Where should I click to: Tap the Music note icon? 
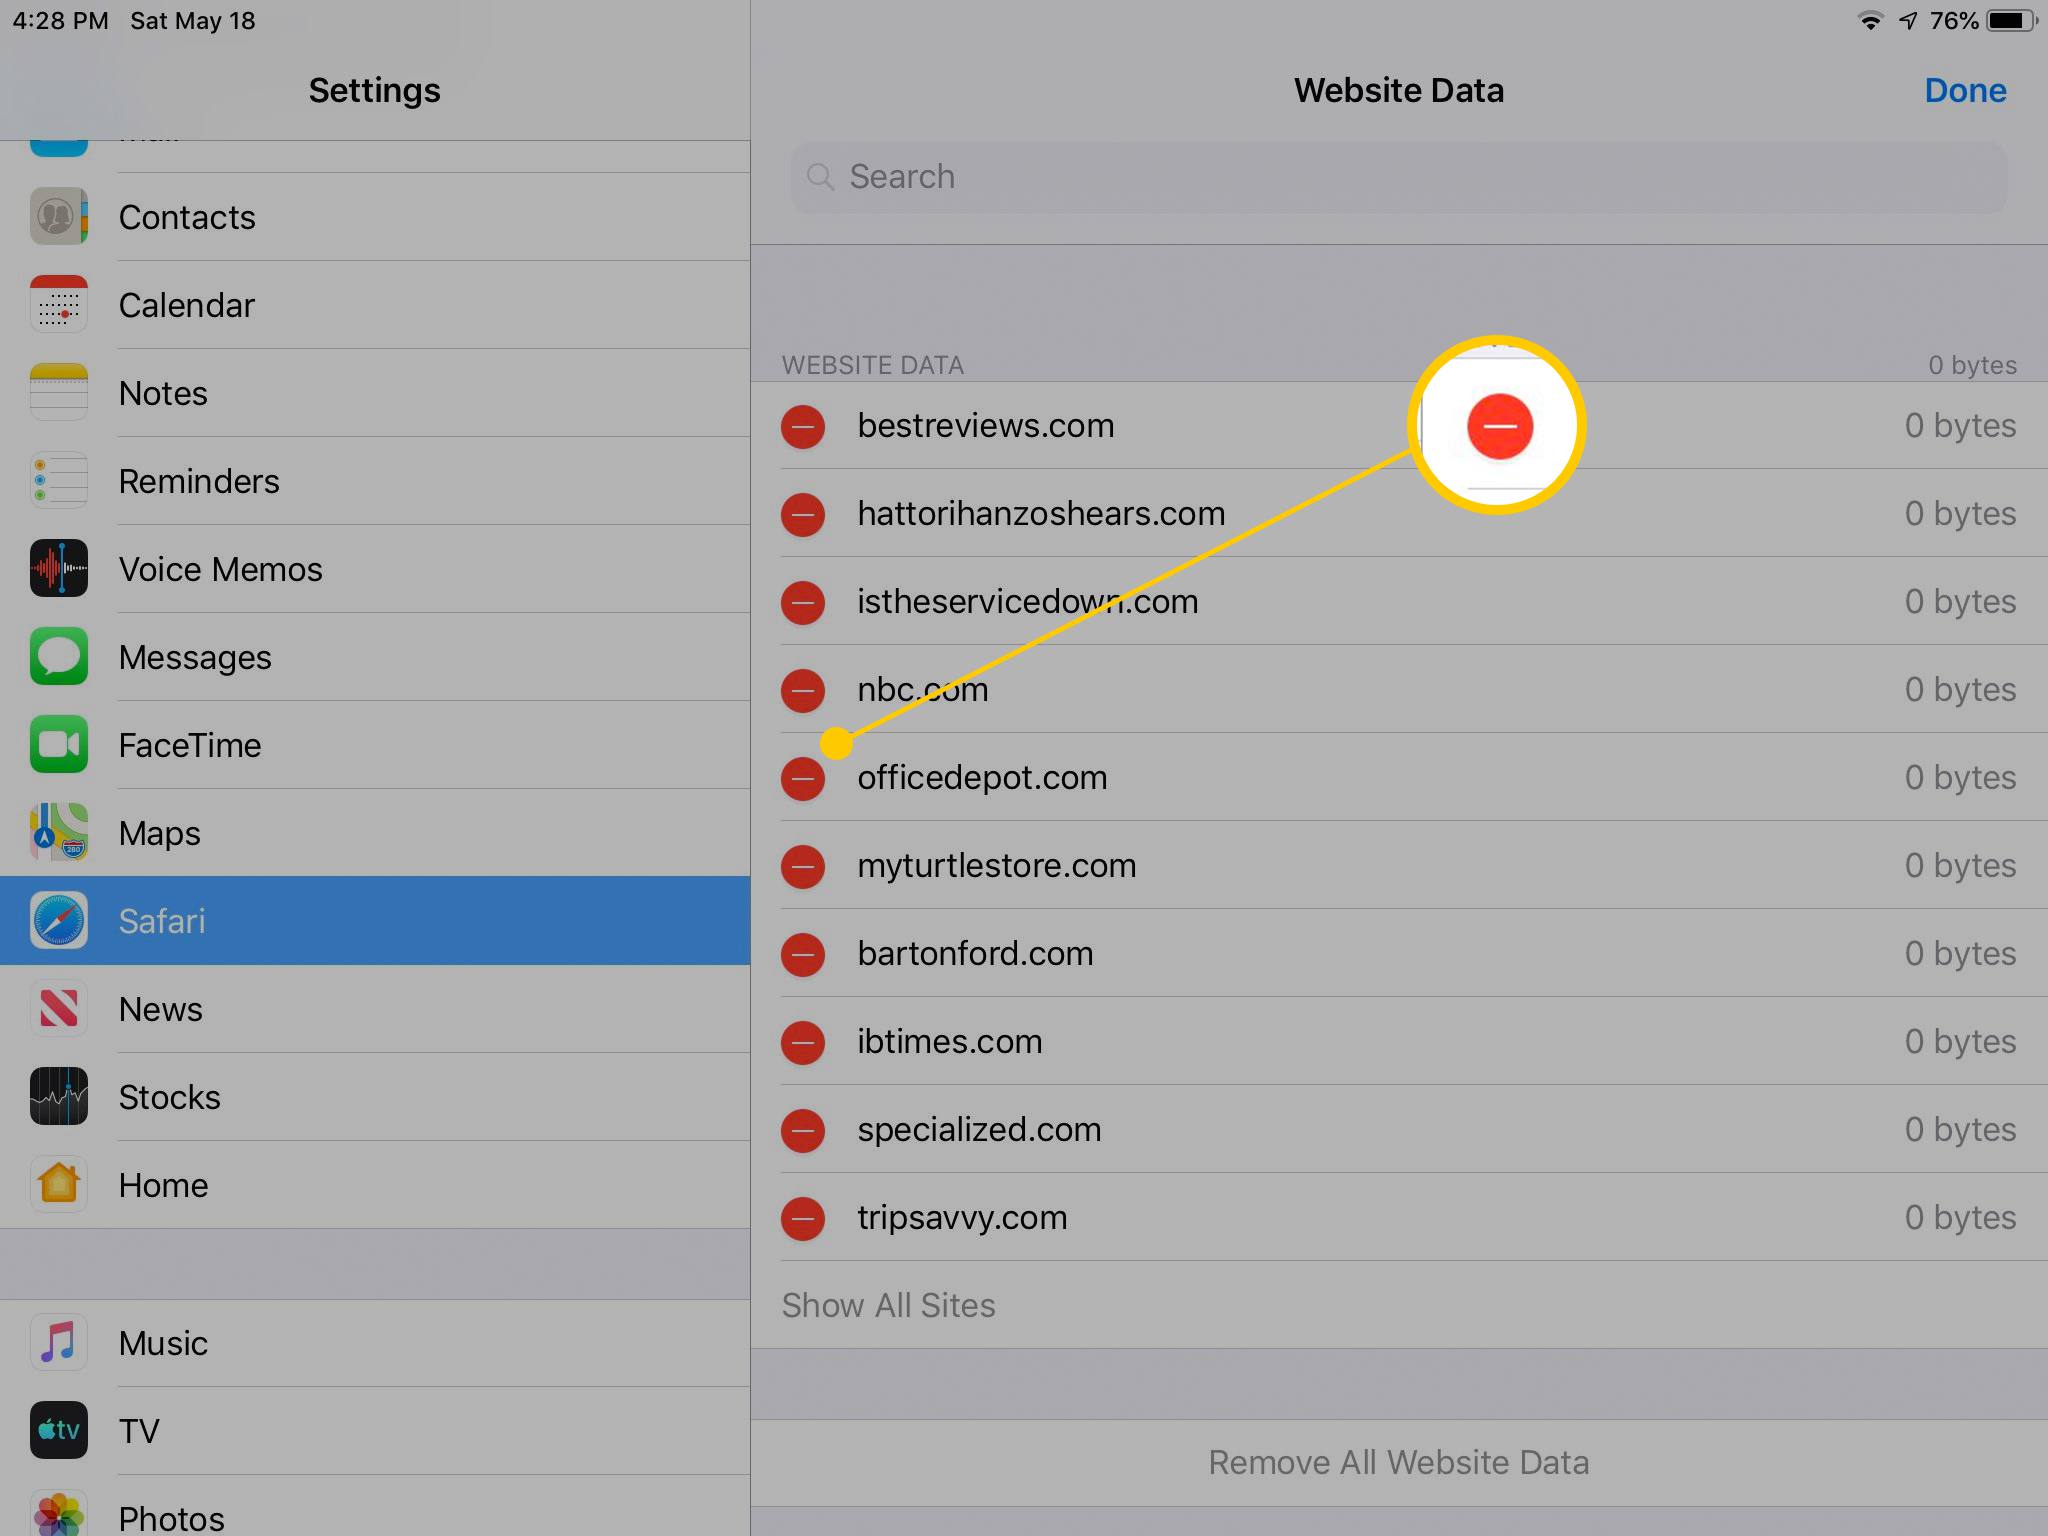click(x=59, y=1342)
